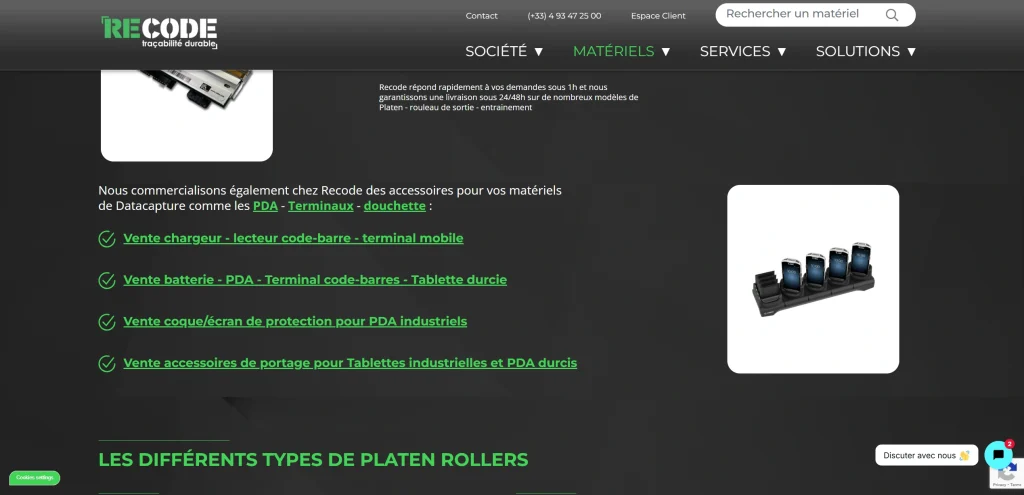Open the Terminaux link
The height and width of the screenshot is (495, 1024).
321,206
